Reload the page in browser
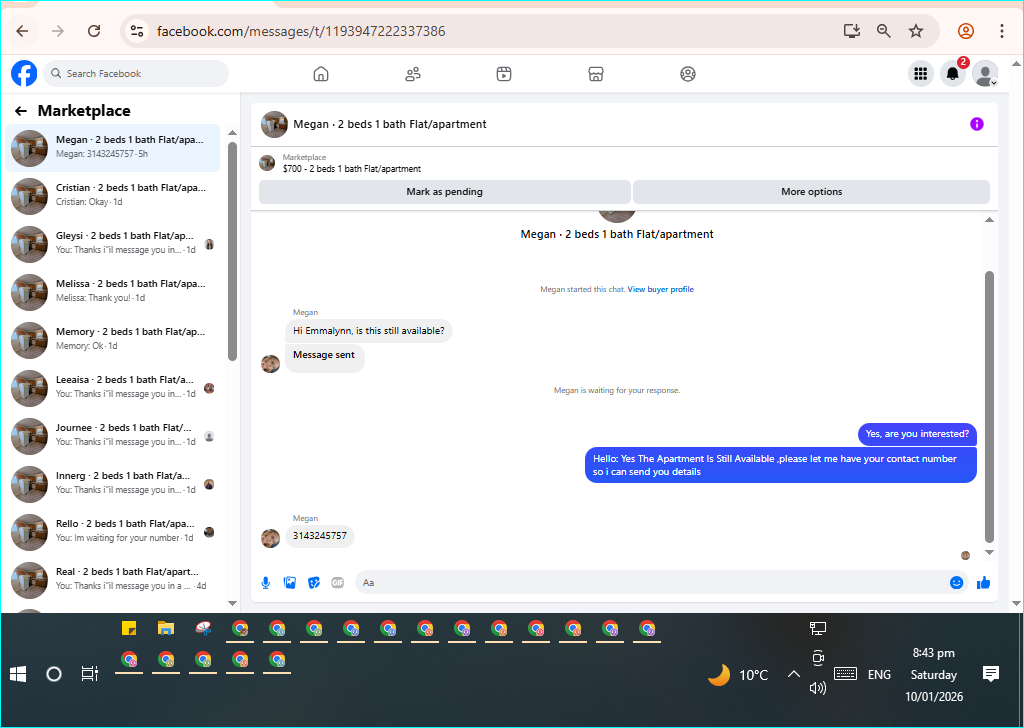The image size is (1024, 728). pyautogui.click(x=94, y=31)
